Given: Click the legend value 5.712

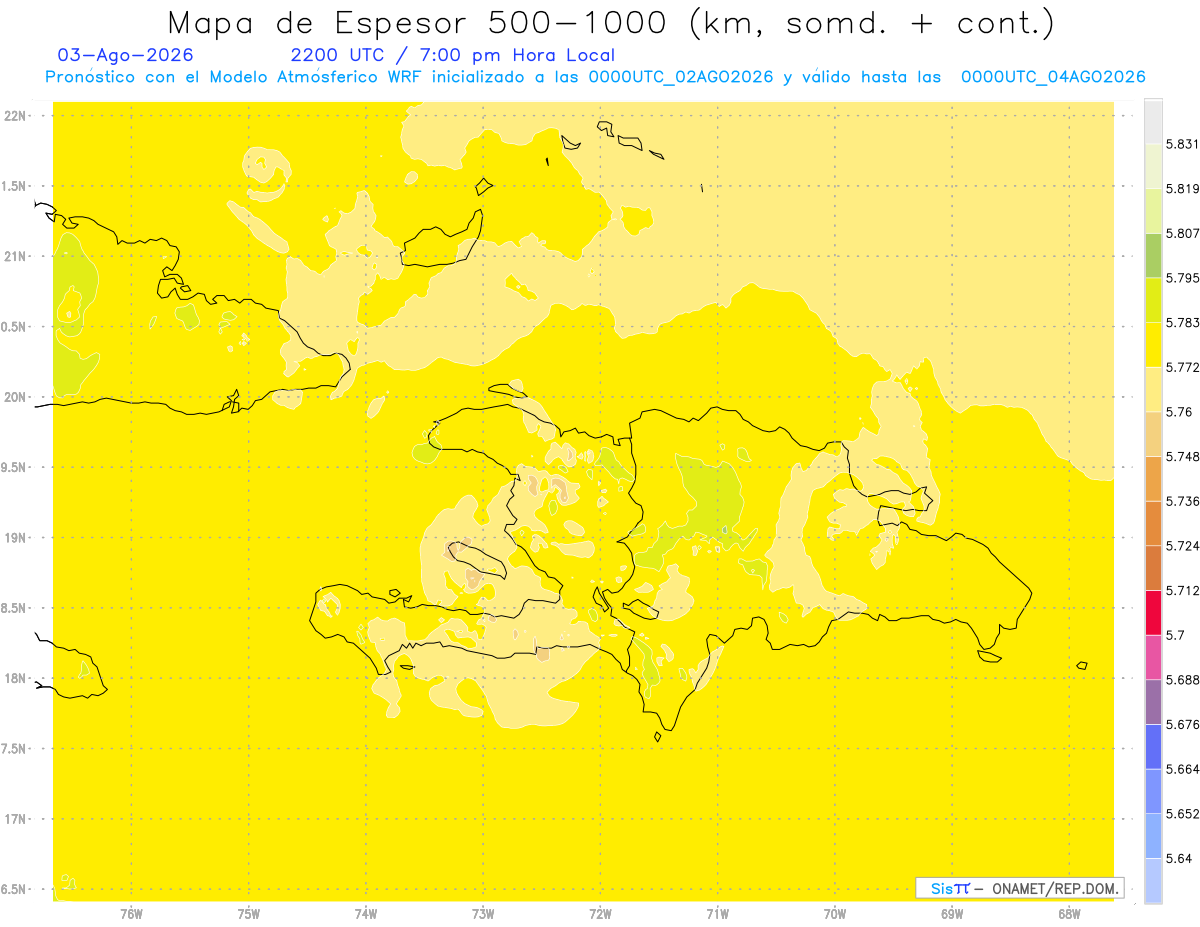Looking at the screenshot, I should click(x=1182, y=590).
